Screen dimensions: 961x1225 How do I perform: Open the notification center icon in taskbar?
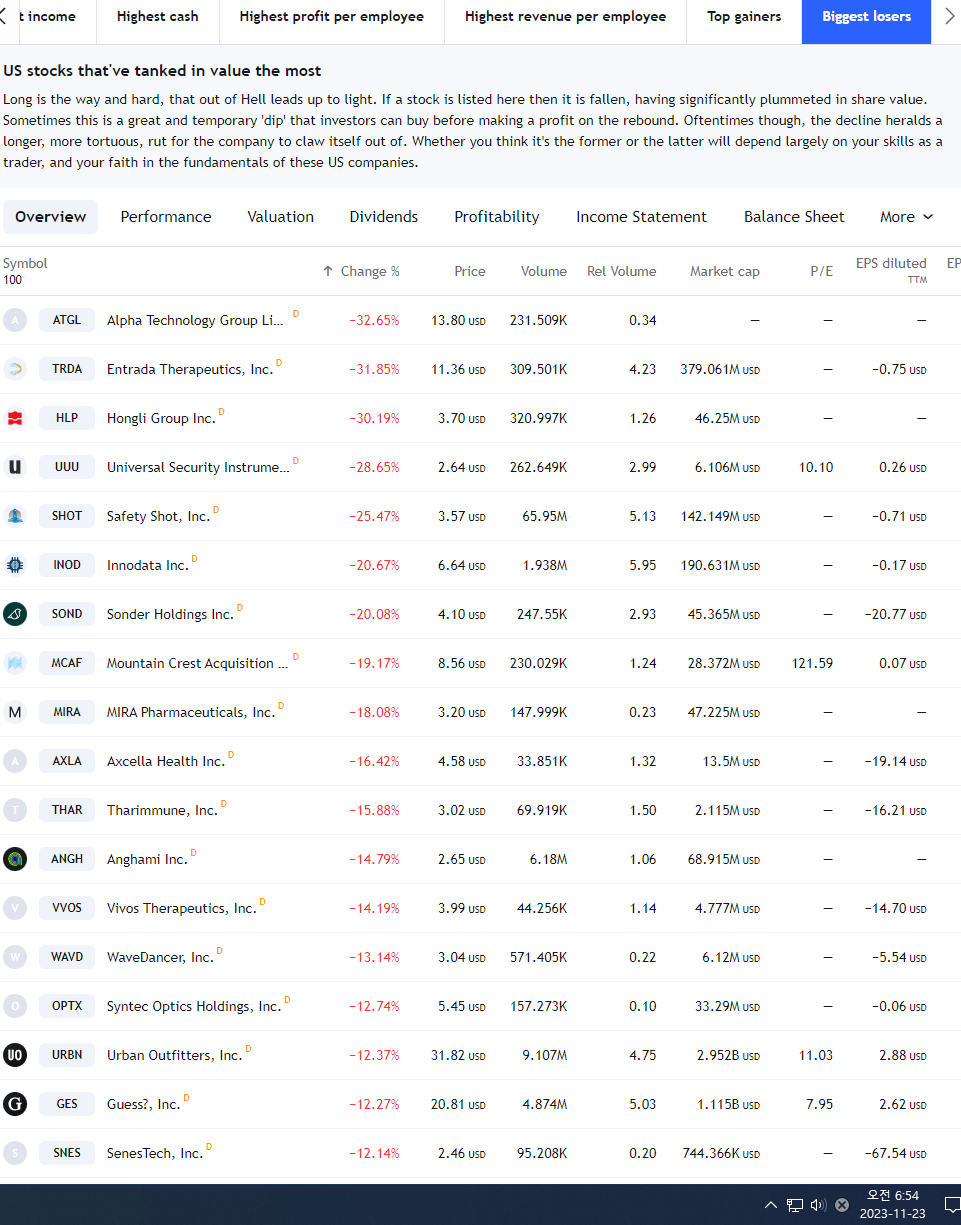click(952, 1205)
